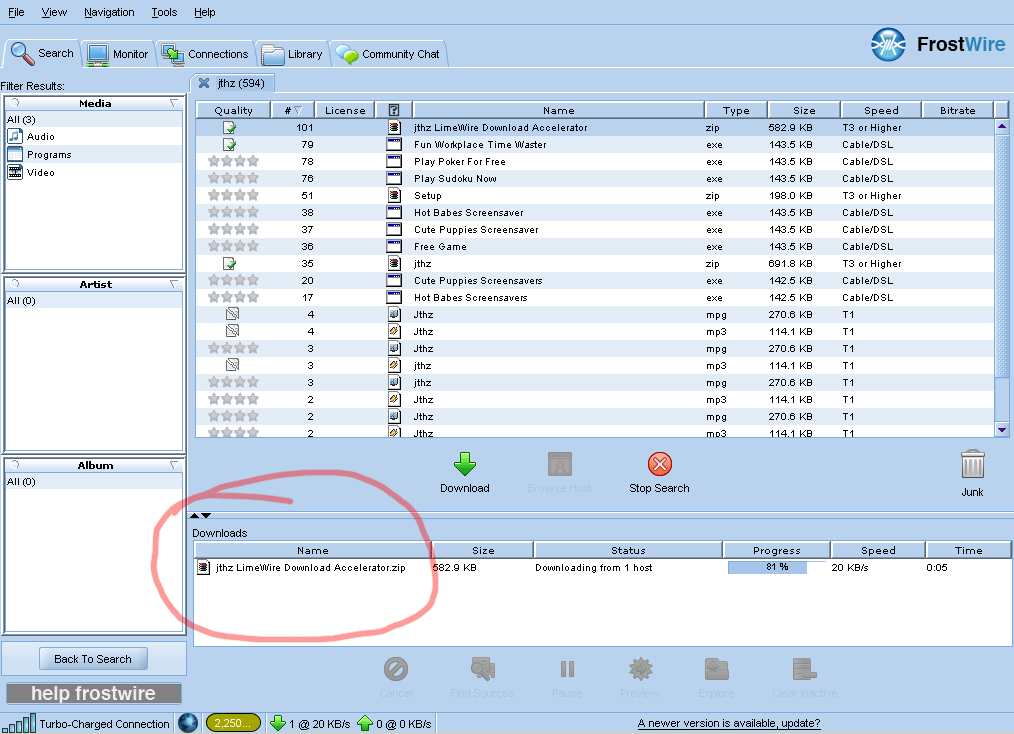Switch to the Monitor tab

118,54
